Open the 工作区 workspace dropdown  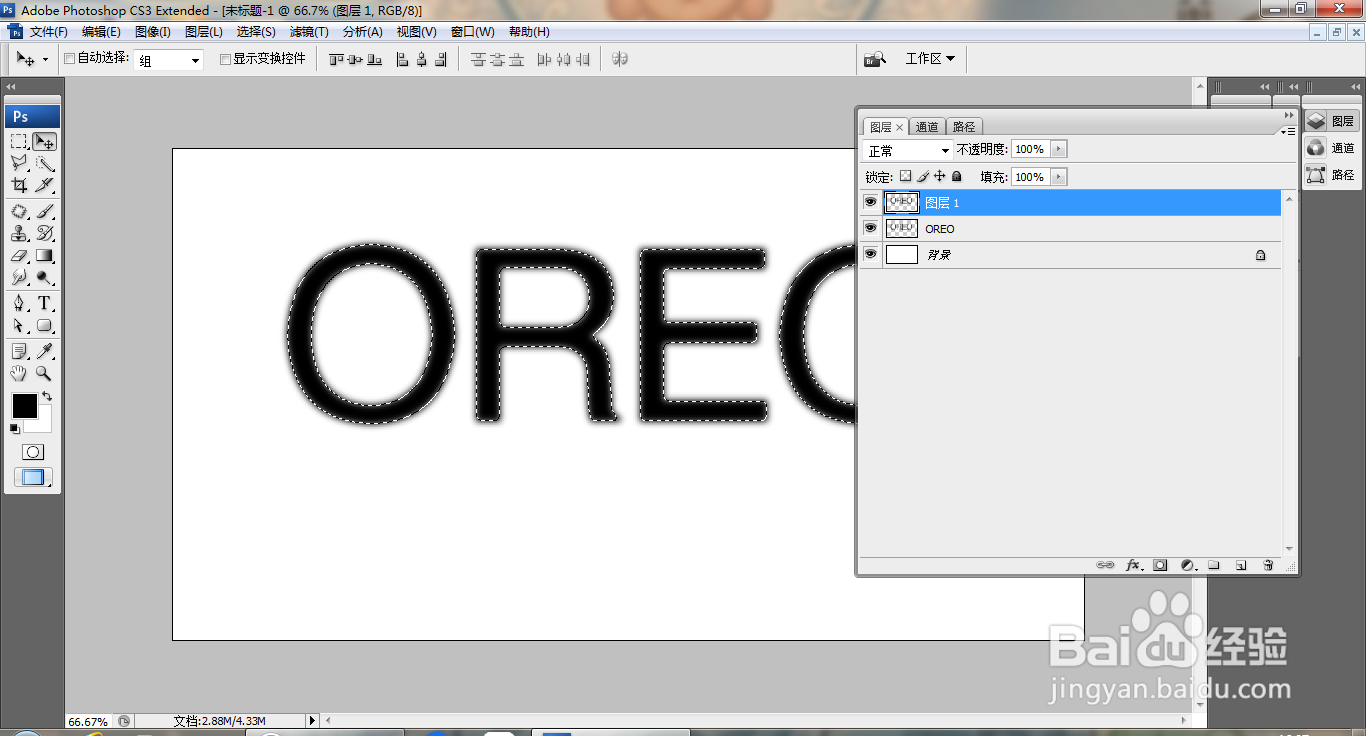point(930,59)
